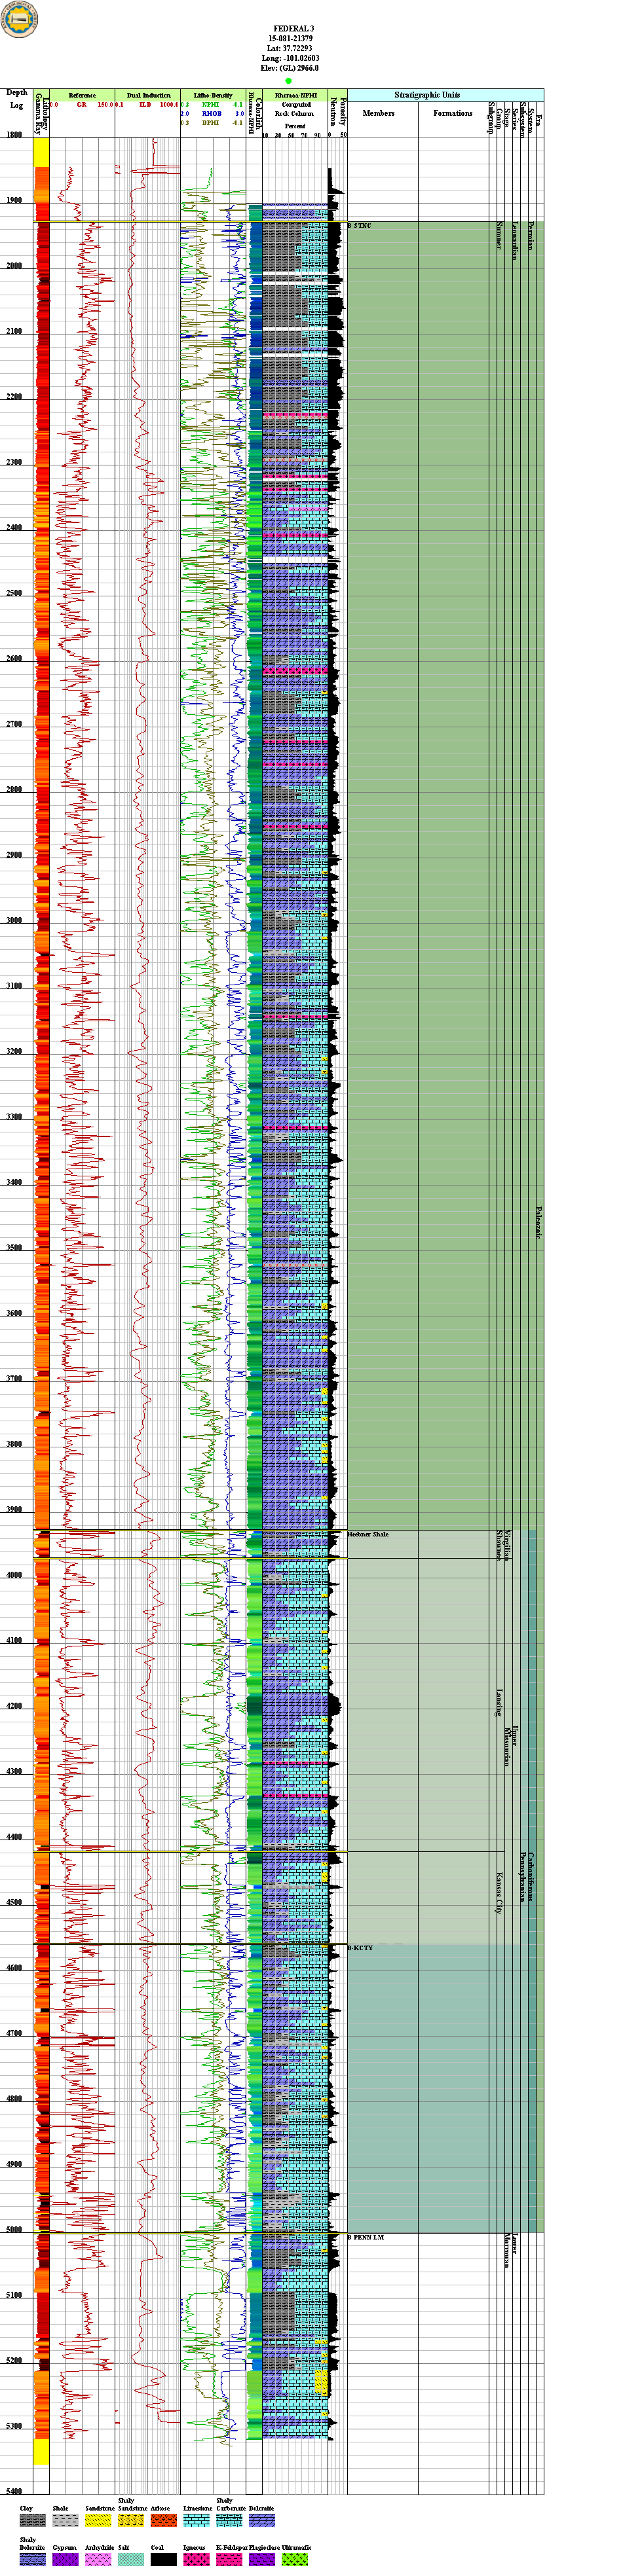Click the green 'NPHI' curve label
Screen dimensions: 642x2576
point(211,104)
